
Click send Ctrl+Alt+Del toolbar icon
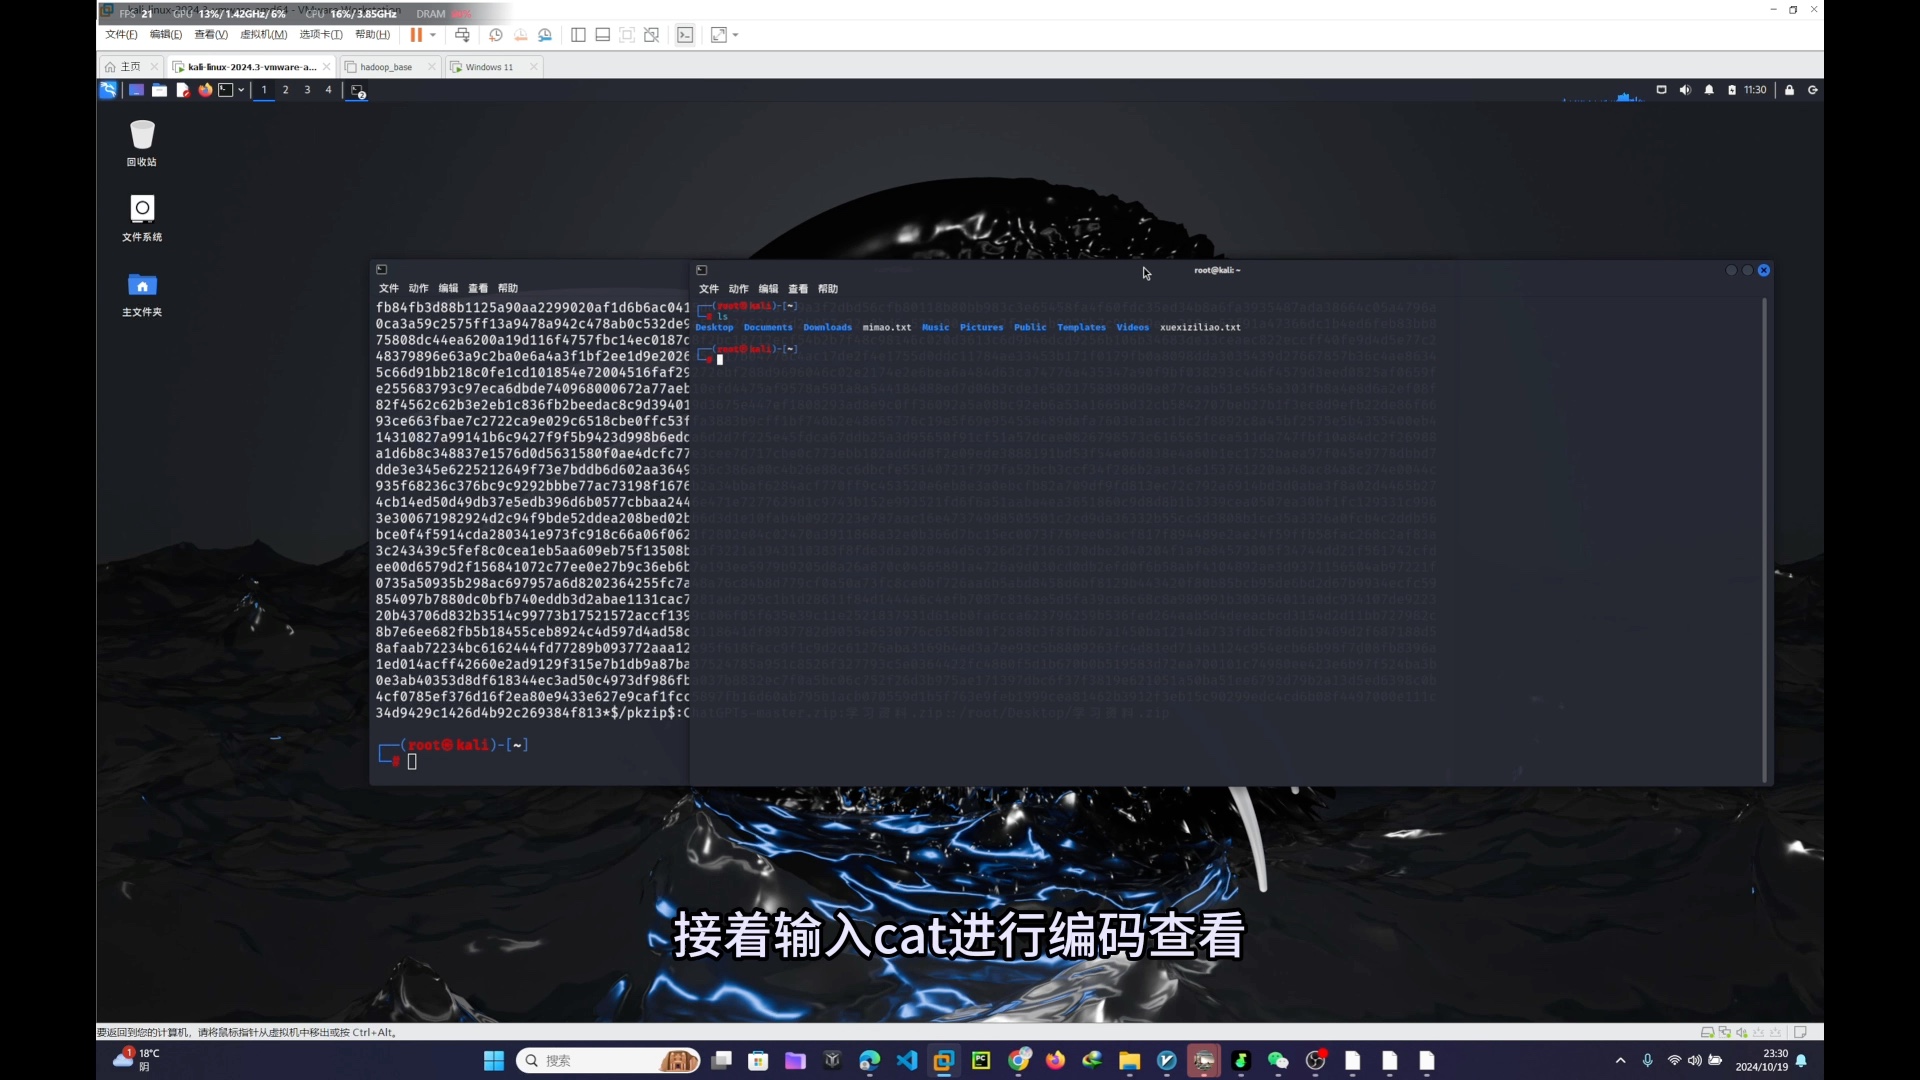point(462,35)
